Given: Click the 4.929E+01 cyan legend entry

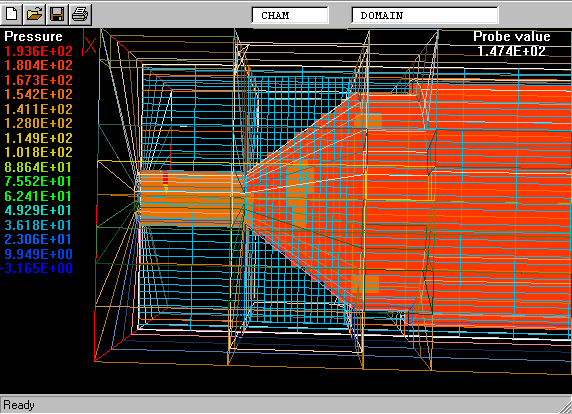Looking at the screenshot, I should point(39,210).
